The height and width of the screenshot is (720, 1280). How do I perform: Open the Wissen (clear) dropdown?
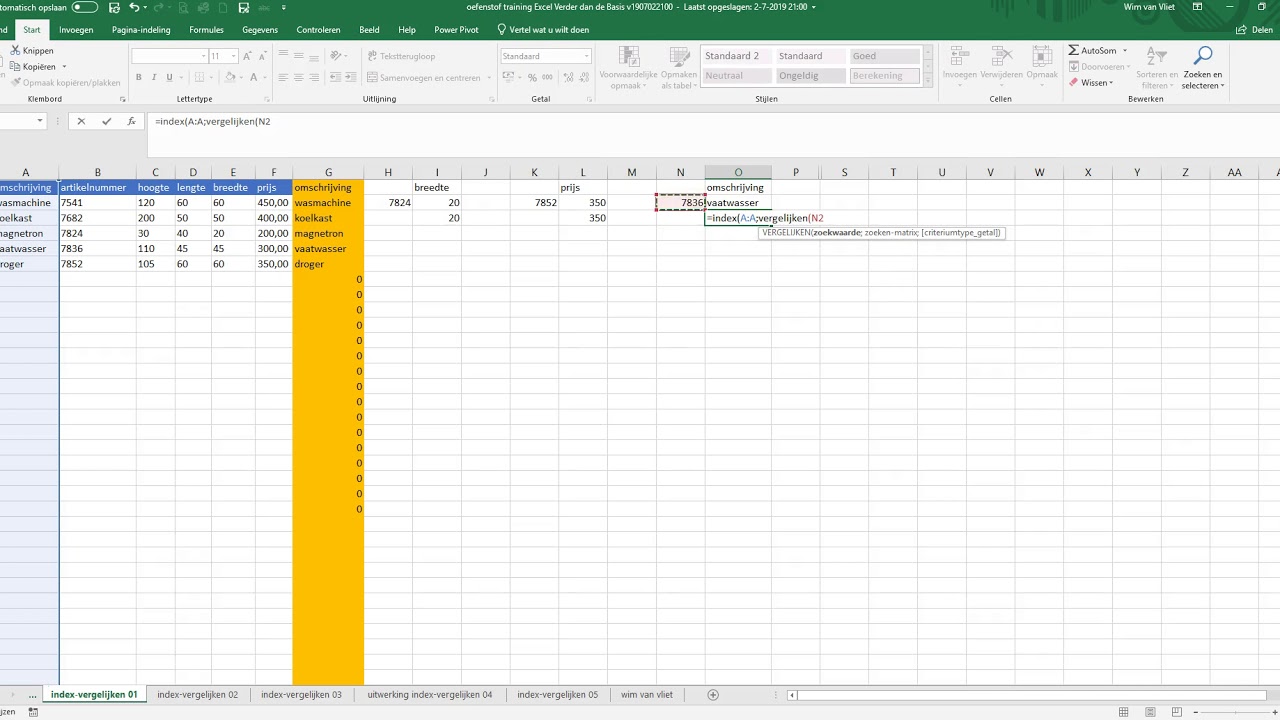click(1092, 83)
